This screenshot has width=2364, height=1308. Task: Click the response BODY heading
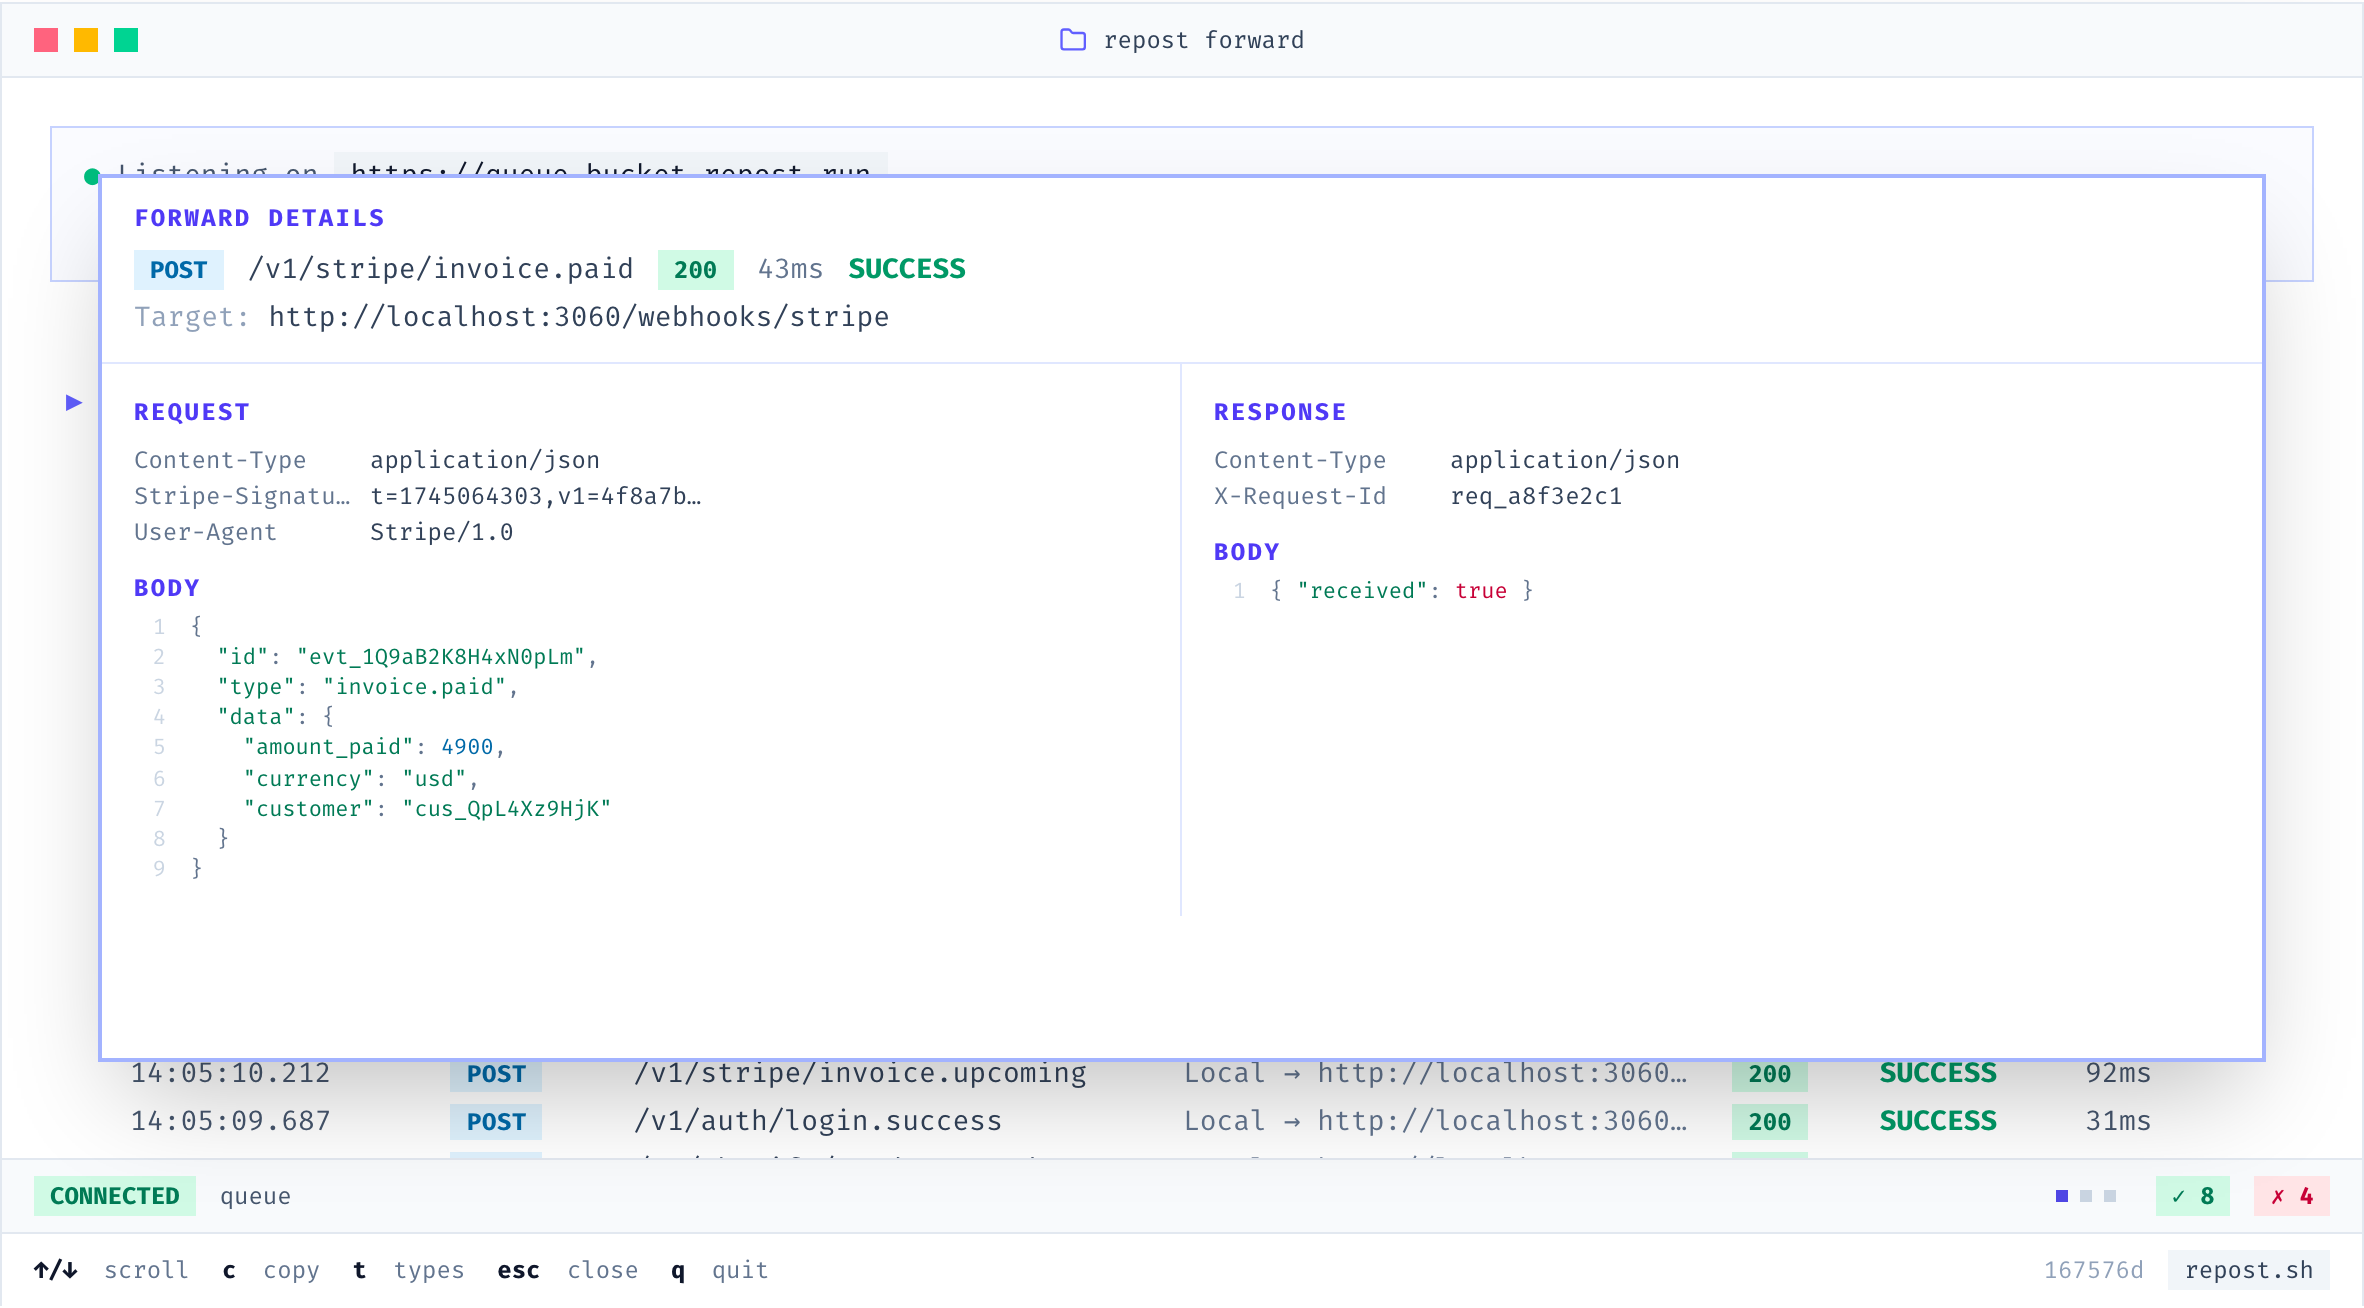pos(1246,552)
